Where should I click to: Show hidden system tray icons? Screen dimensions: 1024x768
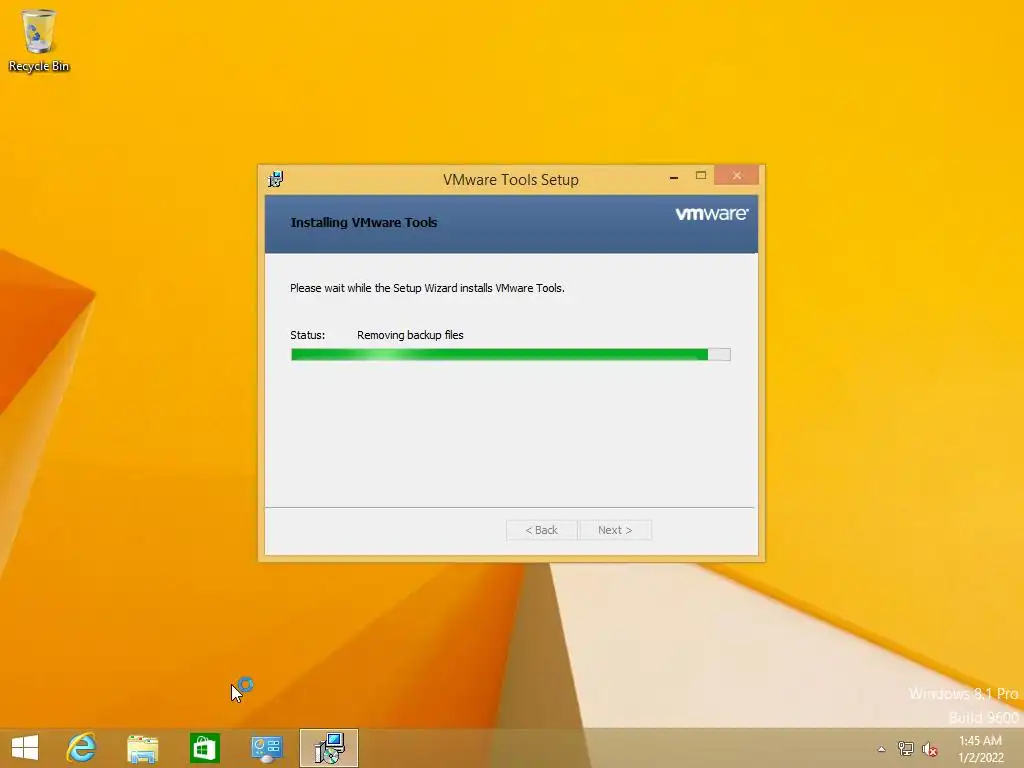tap(881, 749)
